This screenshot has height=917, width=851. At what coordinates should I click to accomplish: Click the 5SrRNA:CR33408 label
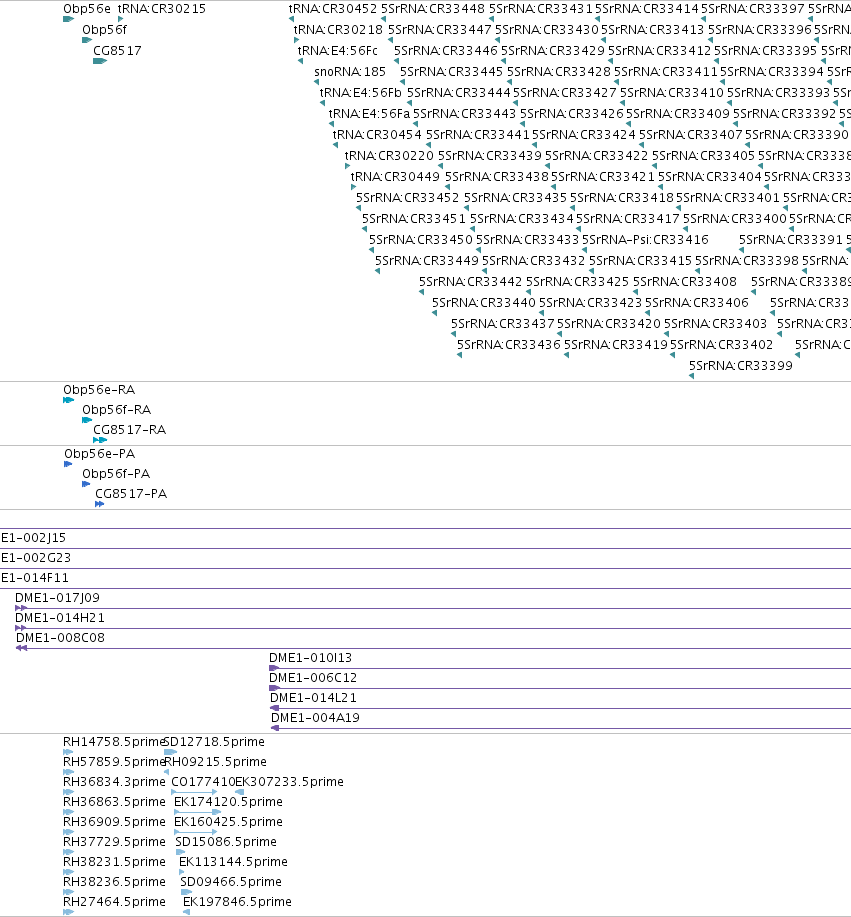[685, 282]
